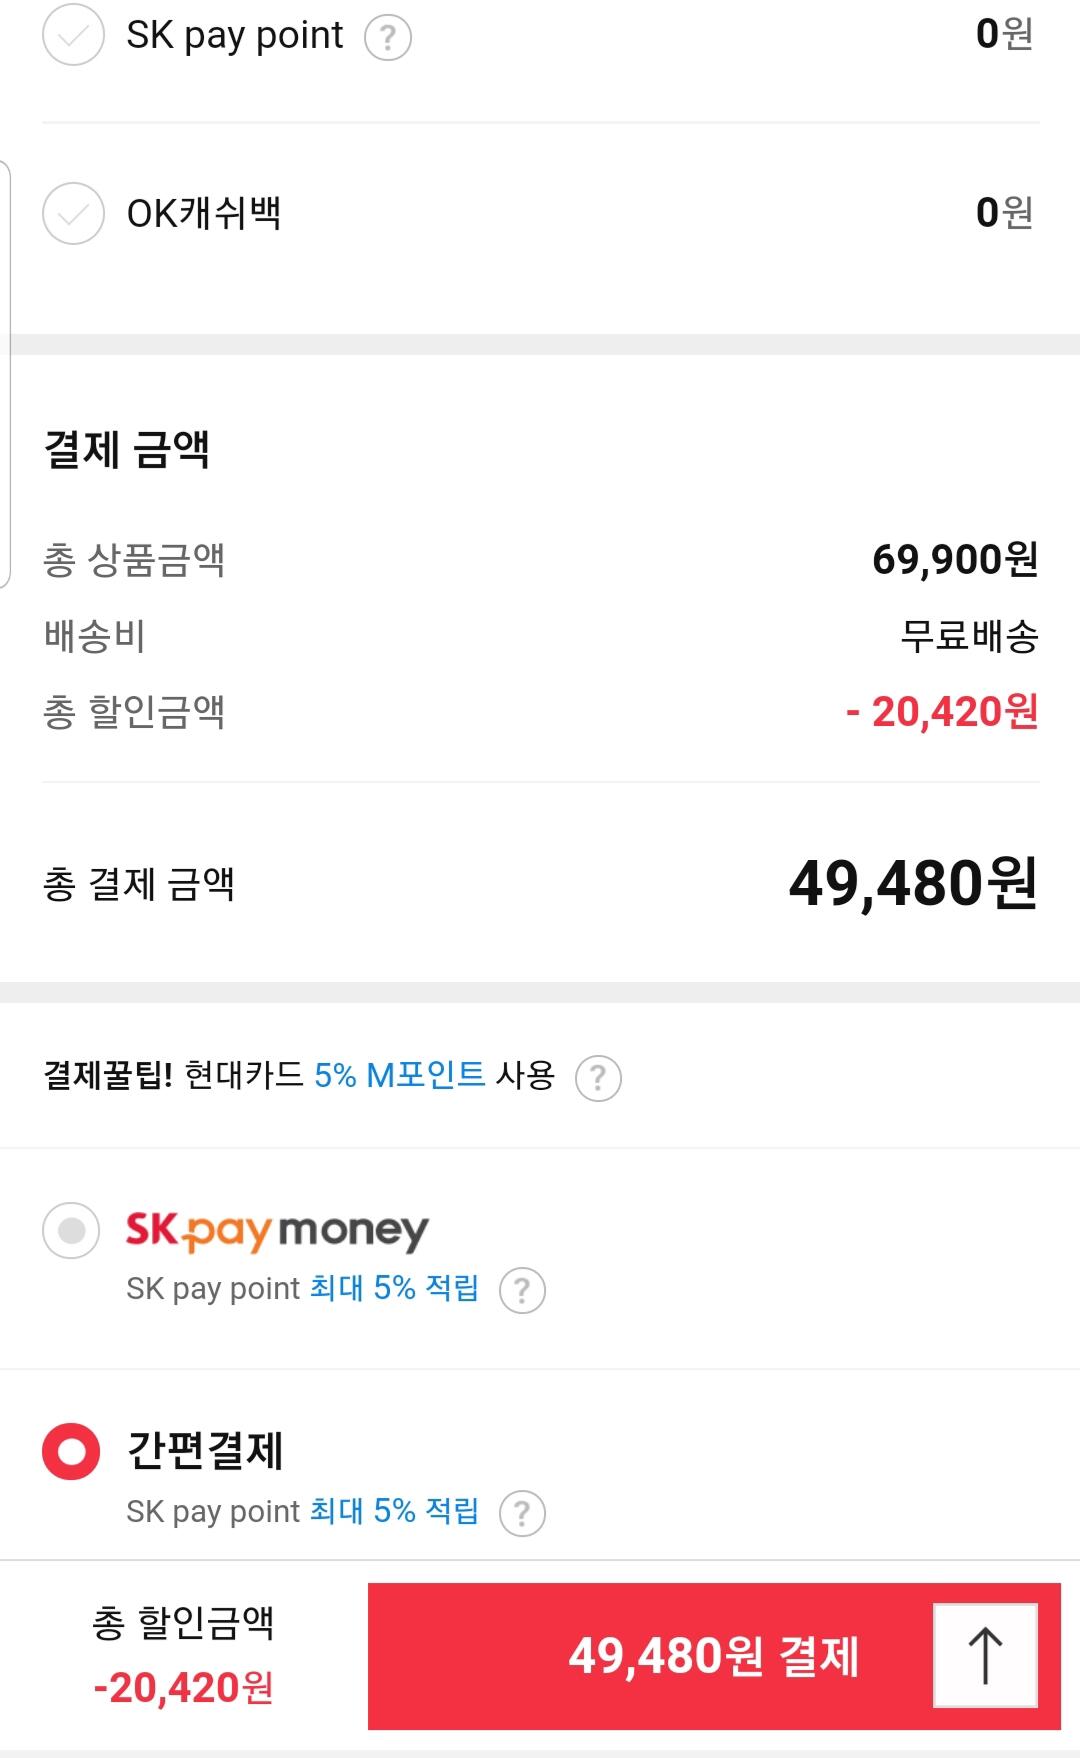Tap the SK pay point 0원 amount
Viewport: 1080px width, 1758px height.
1003,35
